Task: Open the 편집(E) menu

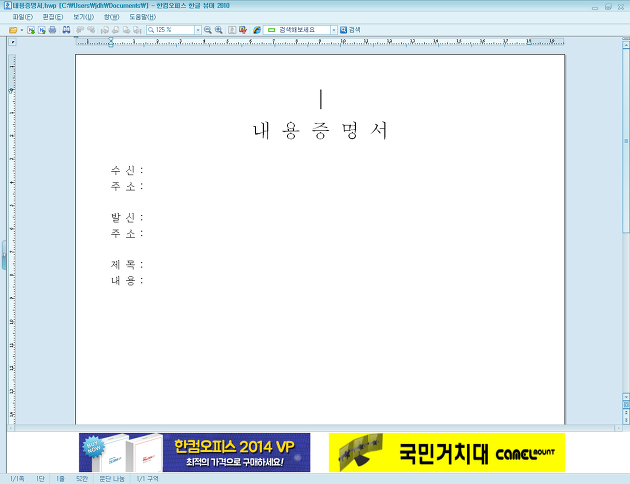Action: 53,17
